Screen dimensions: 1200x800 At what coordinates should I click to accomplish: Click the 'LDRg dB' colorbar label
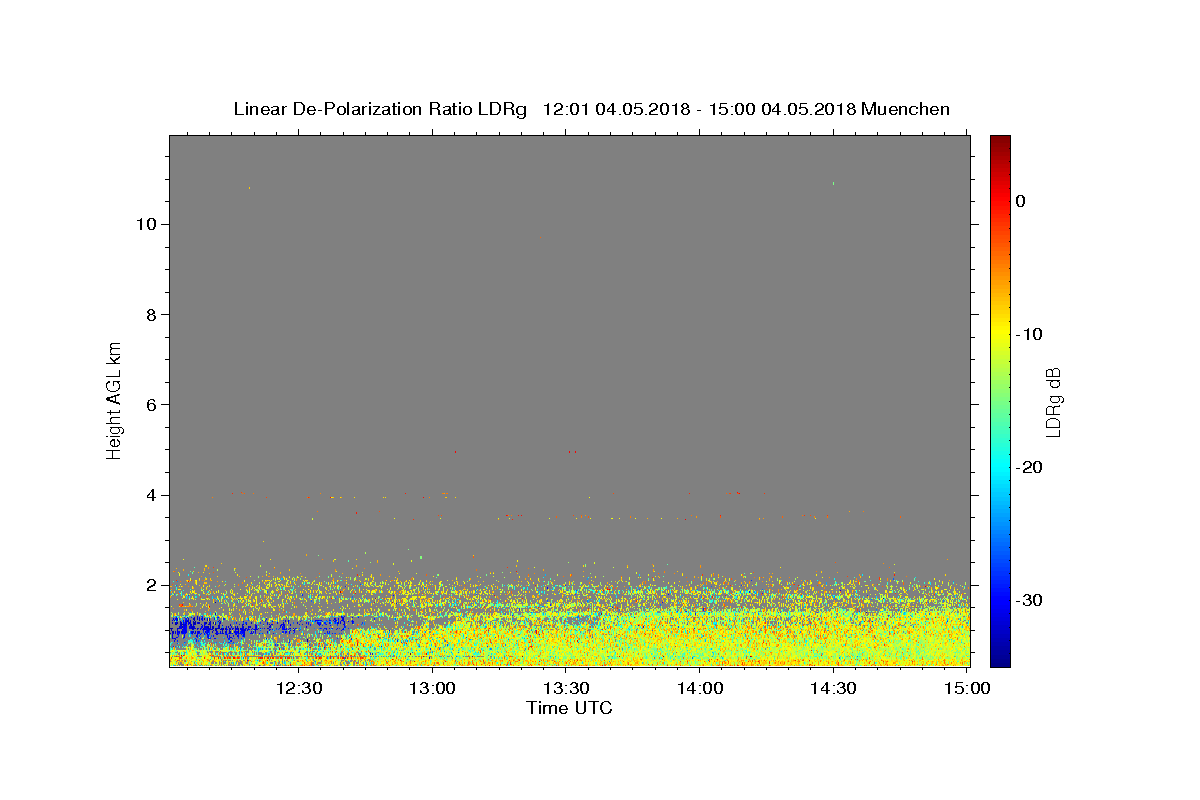coord(1053,401)
